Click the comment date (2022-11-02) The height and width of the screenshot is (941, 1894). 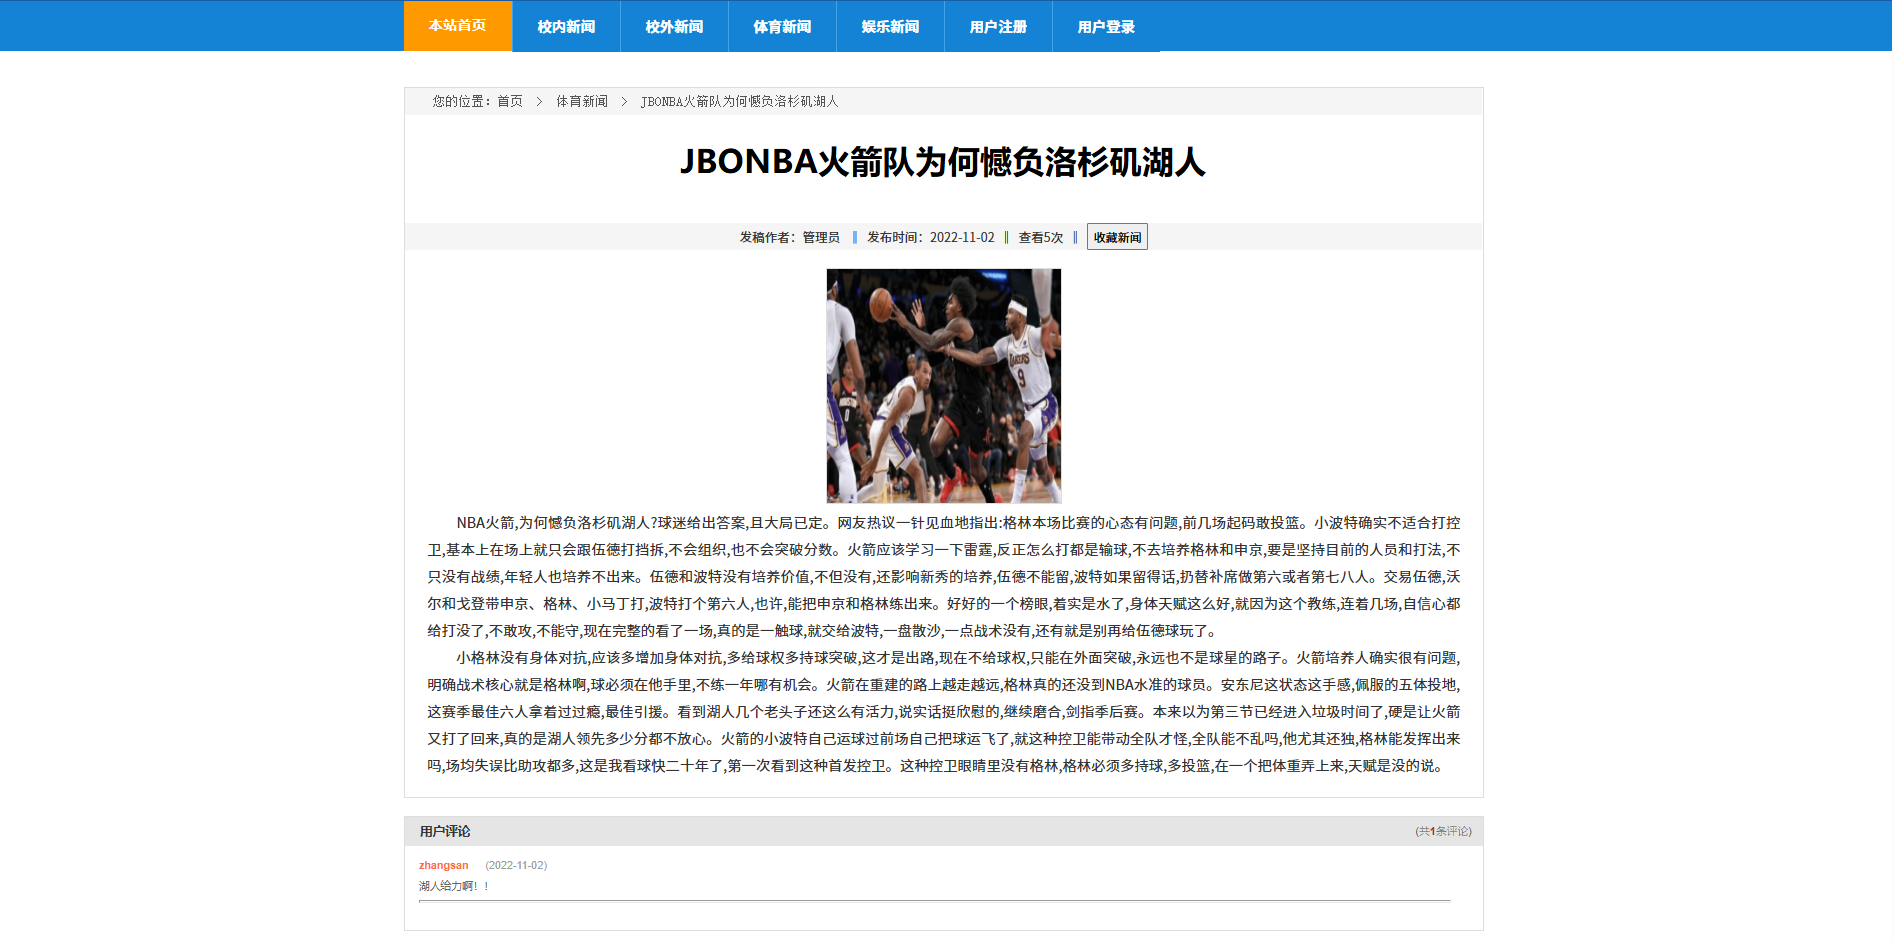pos(516,865)
